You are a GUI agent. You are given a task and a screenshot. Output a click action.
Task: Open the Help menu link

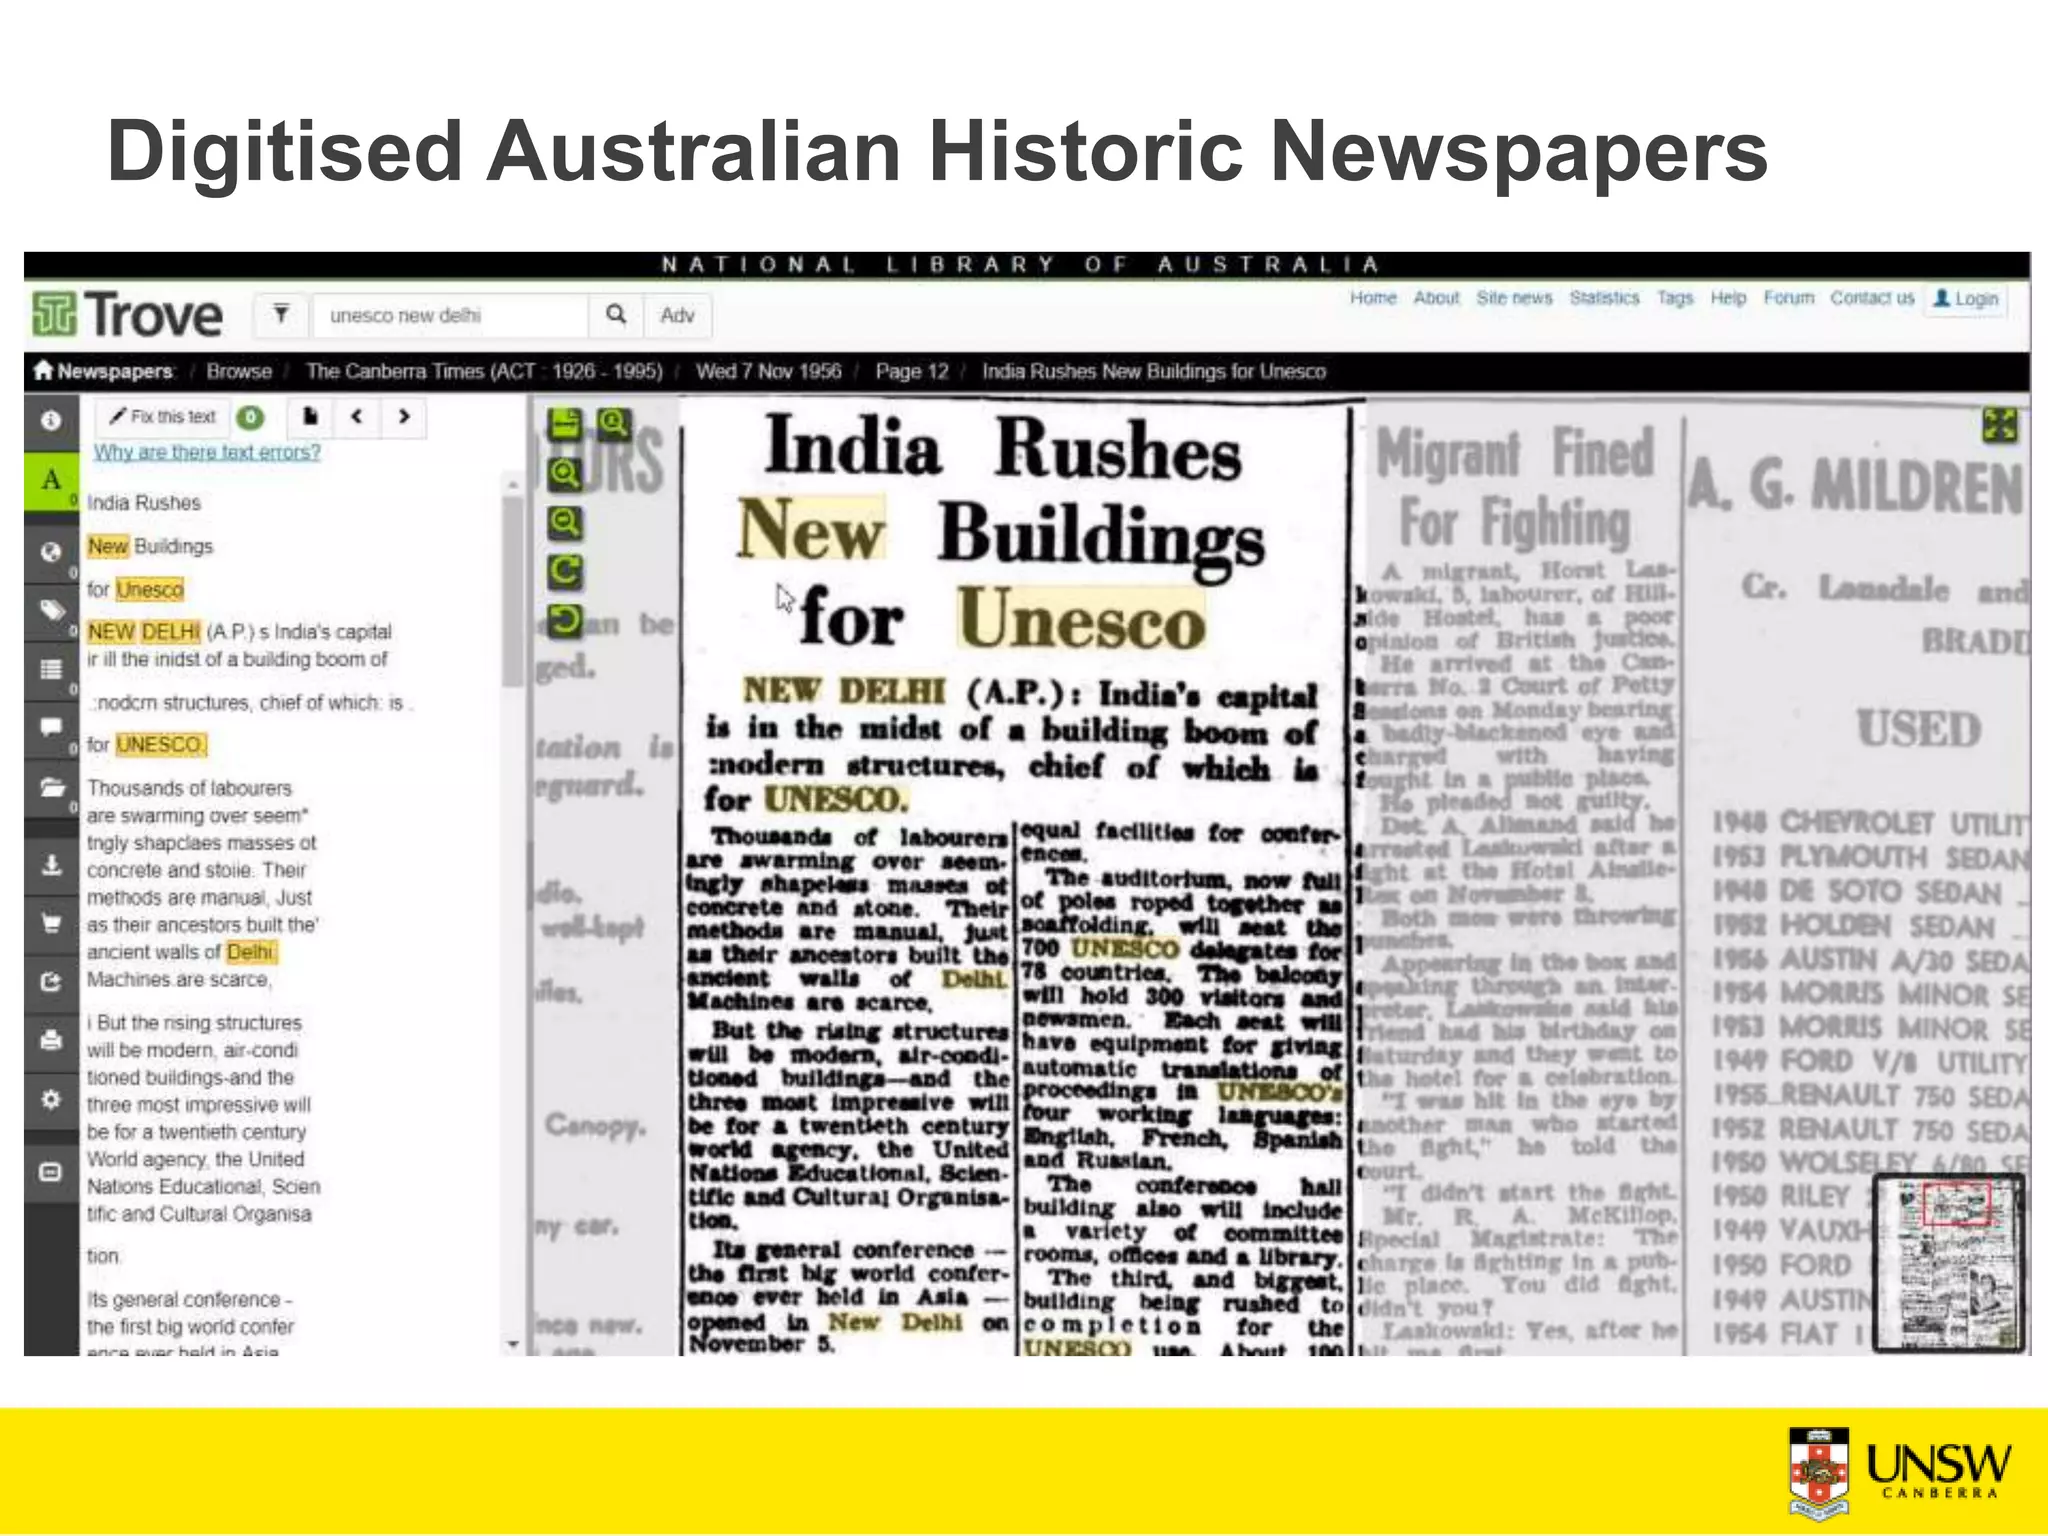pos(1728,298)
